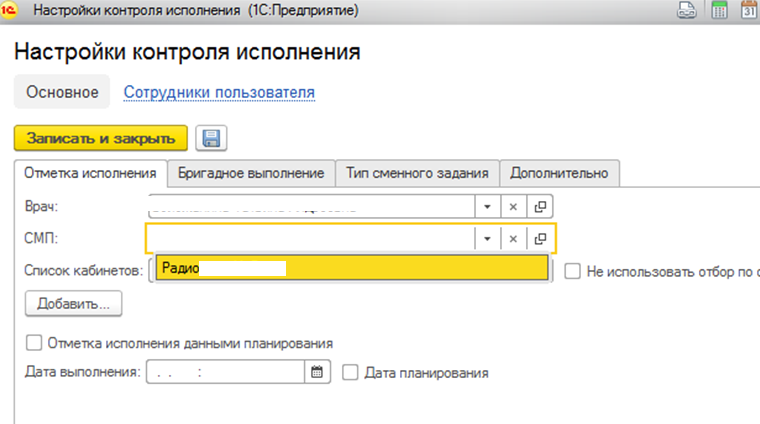The width and height of the screenshot is (760, 424).
Task: Click the floppy disk save icon
Action: tap(210, 138)
